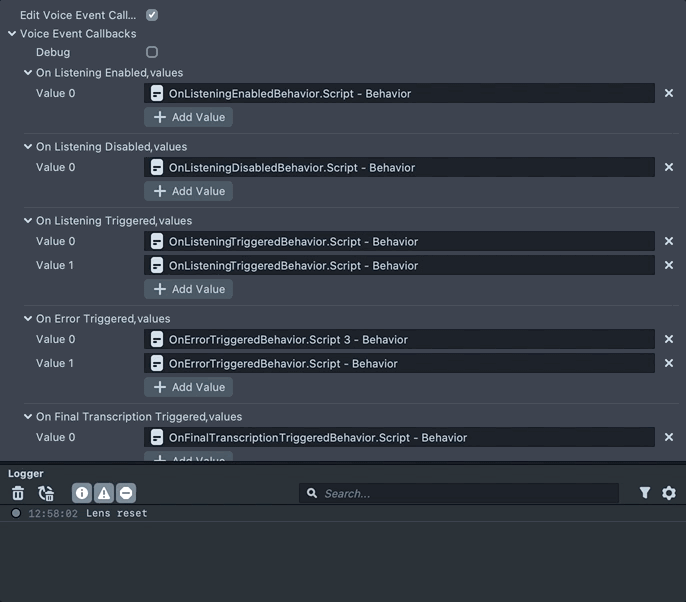Image resolution: width=686 pixels, height=602 pixels.
Task: Remove Value 0 under On Listening Disabled
Action: point(669,167)
